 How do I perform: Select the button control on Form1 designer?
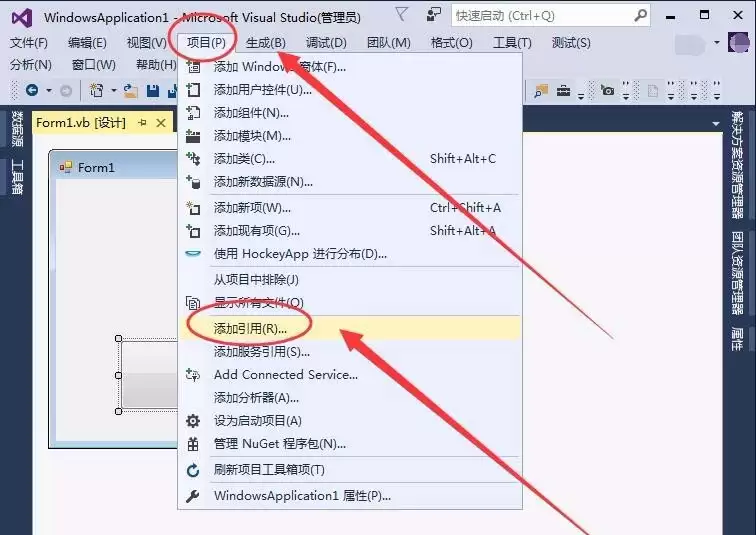(x=148, y=375)
